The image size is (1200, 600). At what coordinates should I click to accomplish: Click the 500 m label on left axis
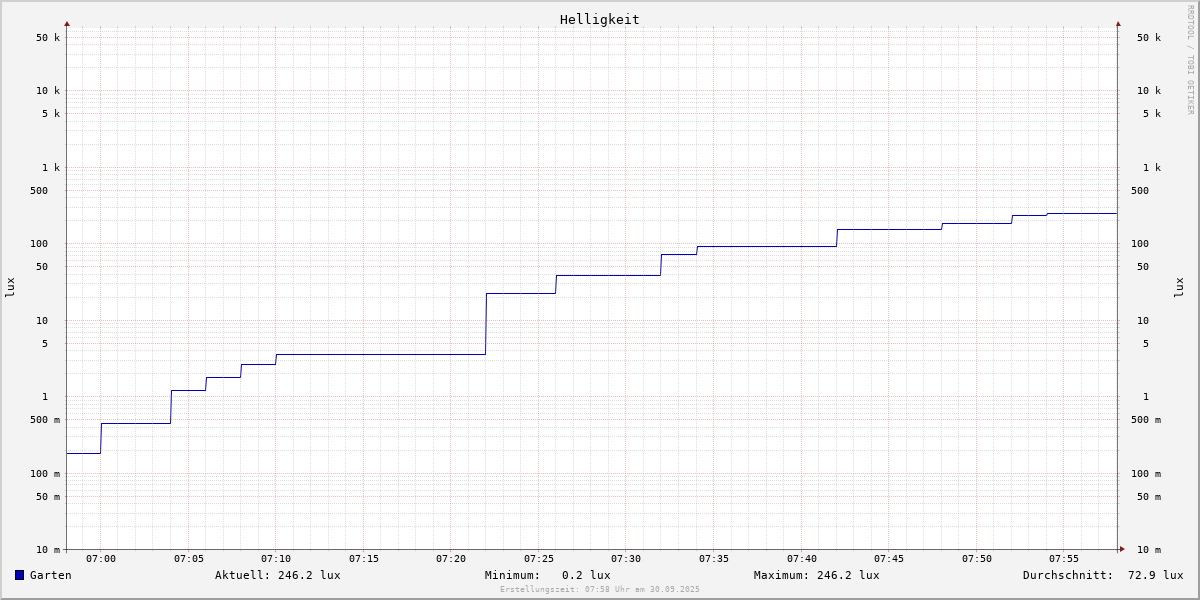pyautogui.click(x=45, y=420)
